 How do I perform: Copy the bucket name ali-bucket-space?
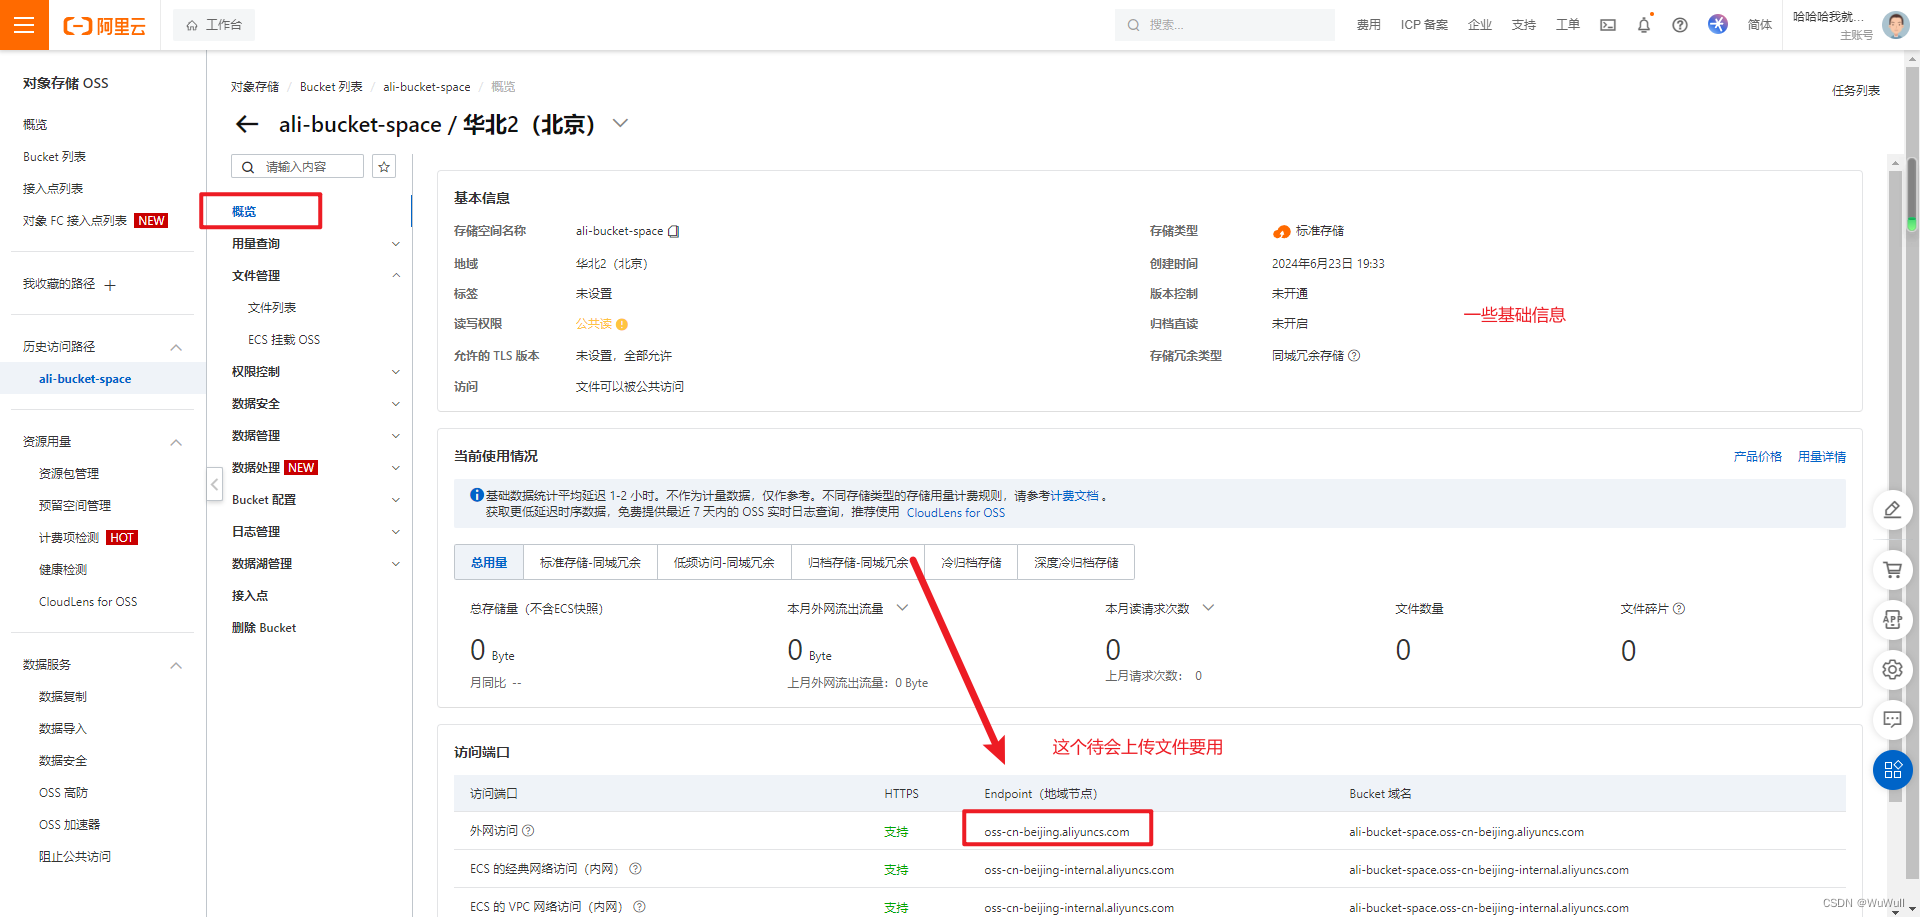(x=674, y=231)
